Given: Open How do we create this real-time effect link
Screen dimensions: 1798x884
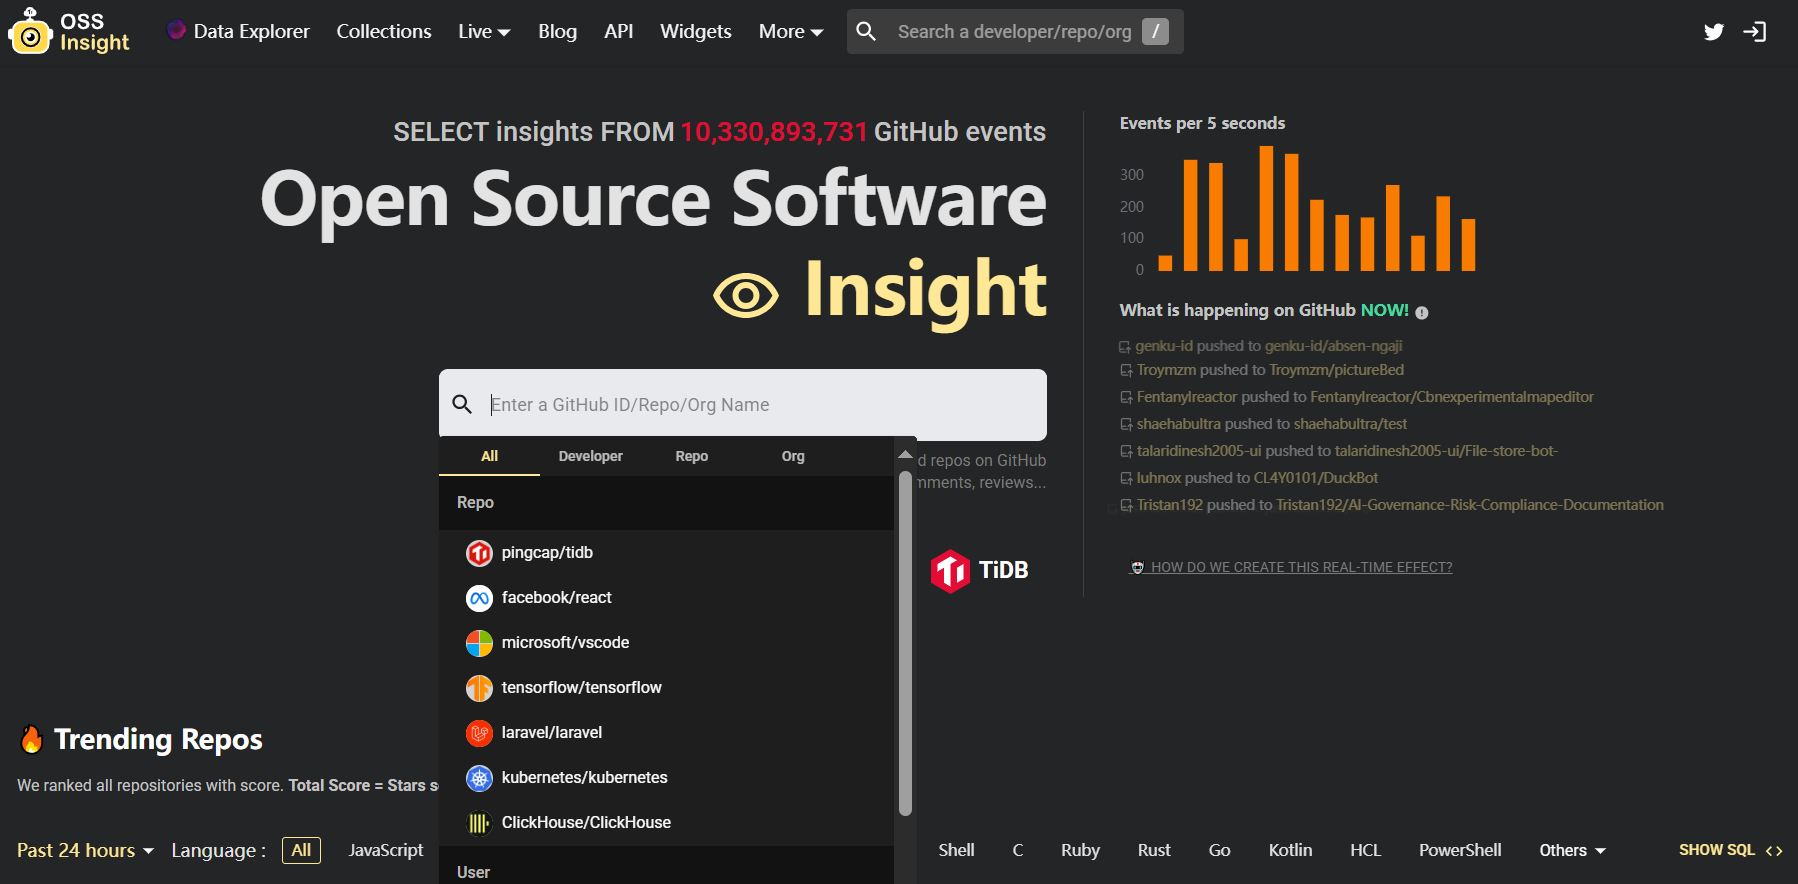Looking at the screenshot, I should 1291,567.
